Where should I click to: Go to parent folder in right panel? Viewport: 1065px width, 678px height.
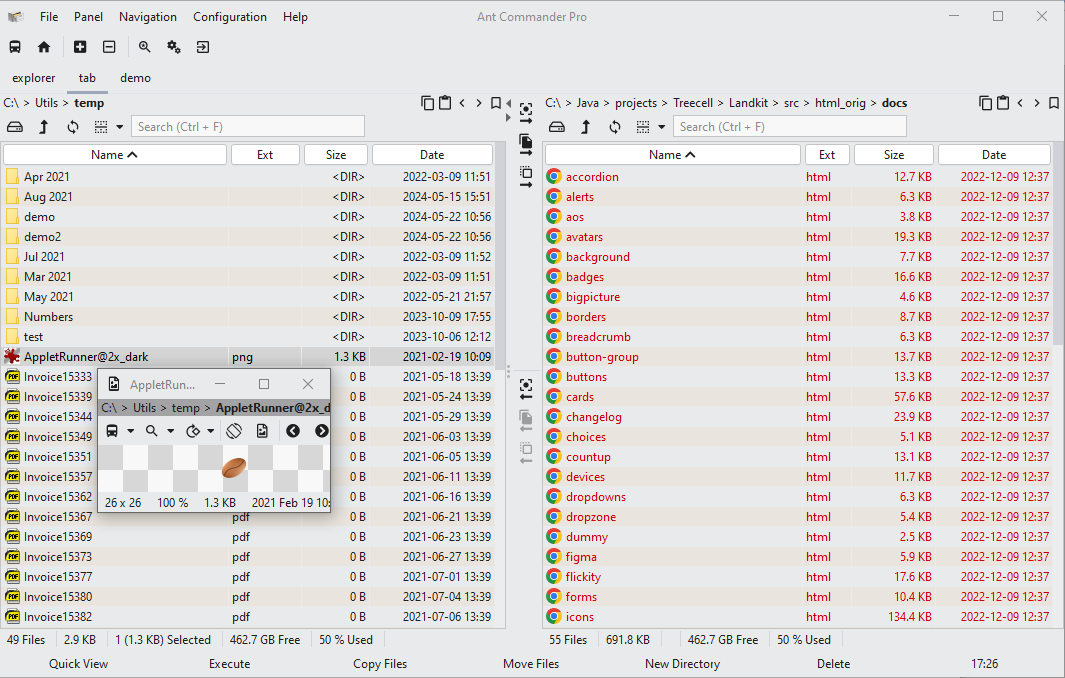[586, 127]
